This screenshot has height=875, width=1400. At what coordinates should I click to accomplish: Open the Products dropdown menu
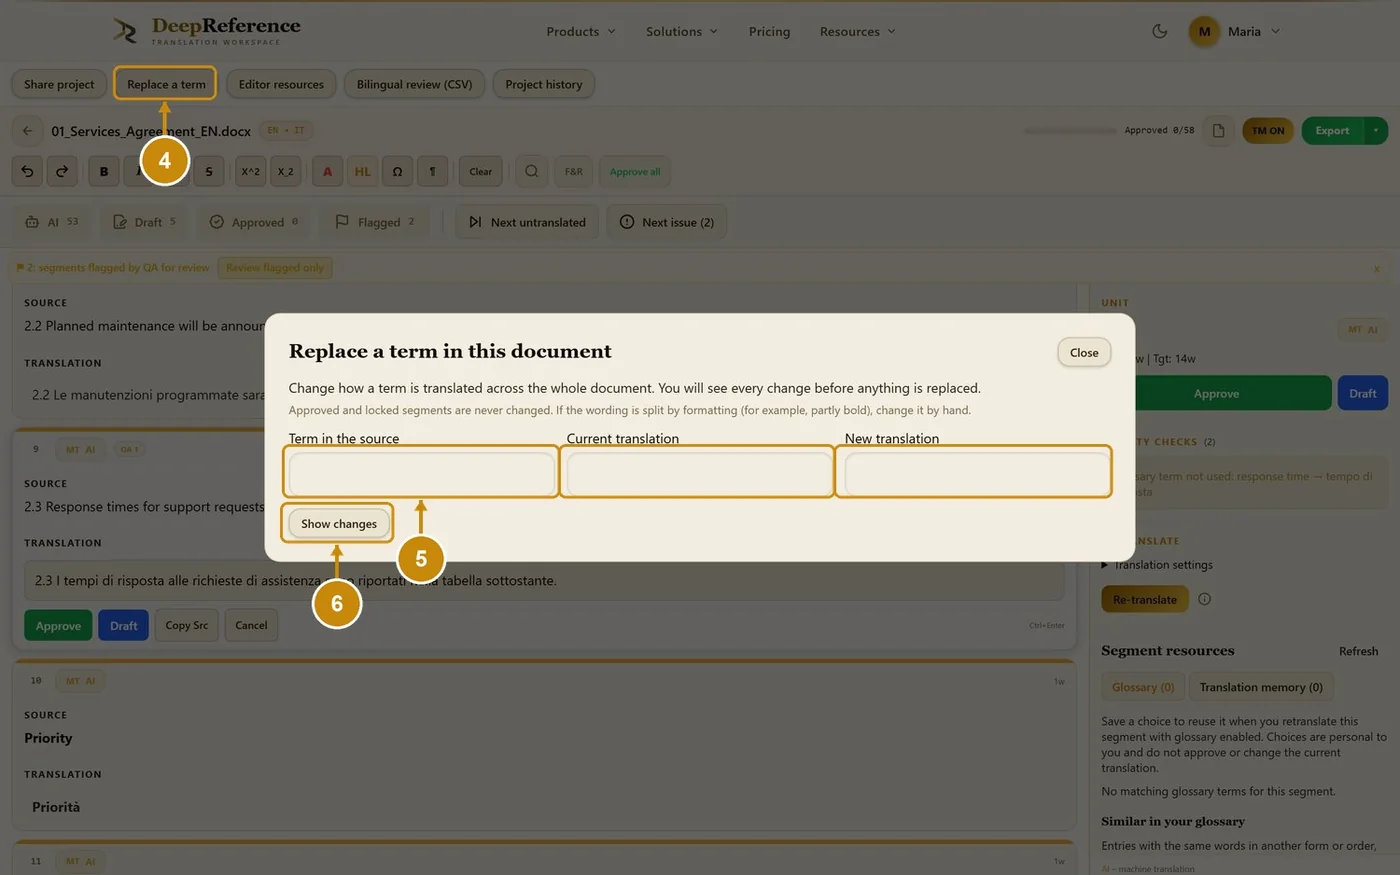(x=580, y=31)
